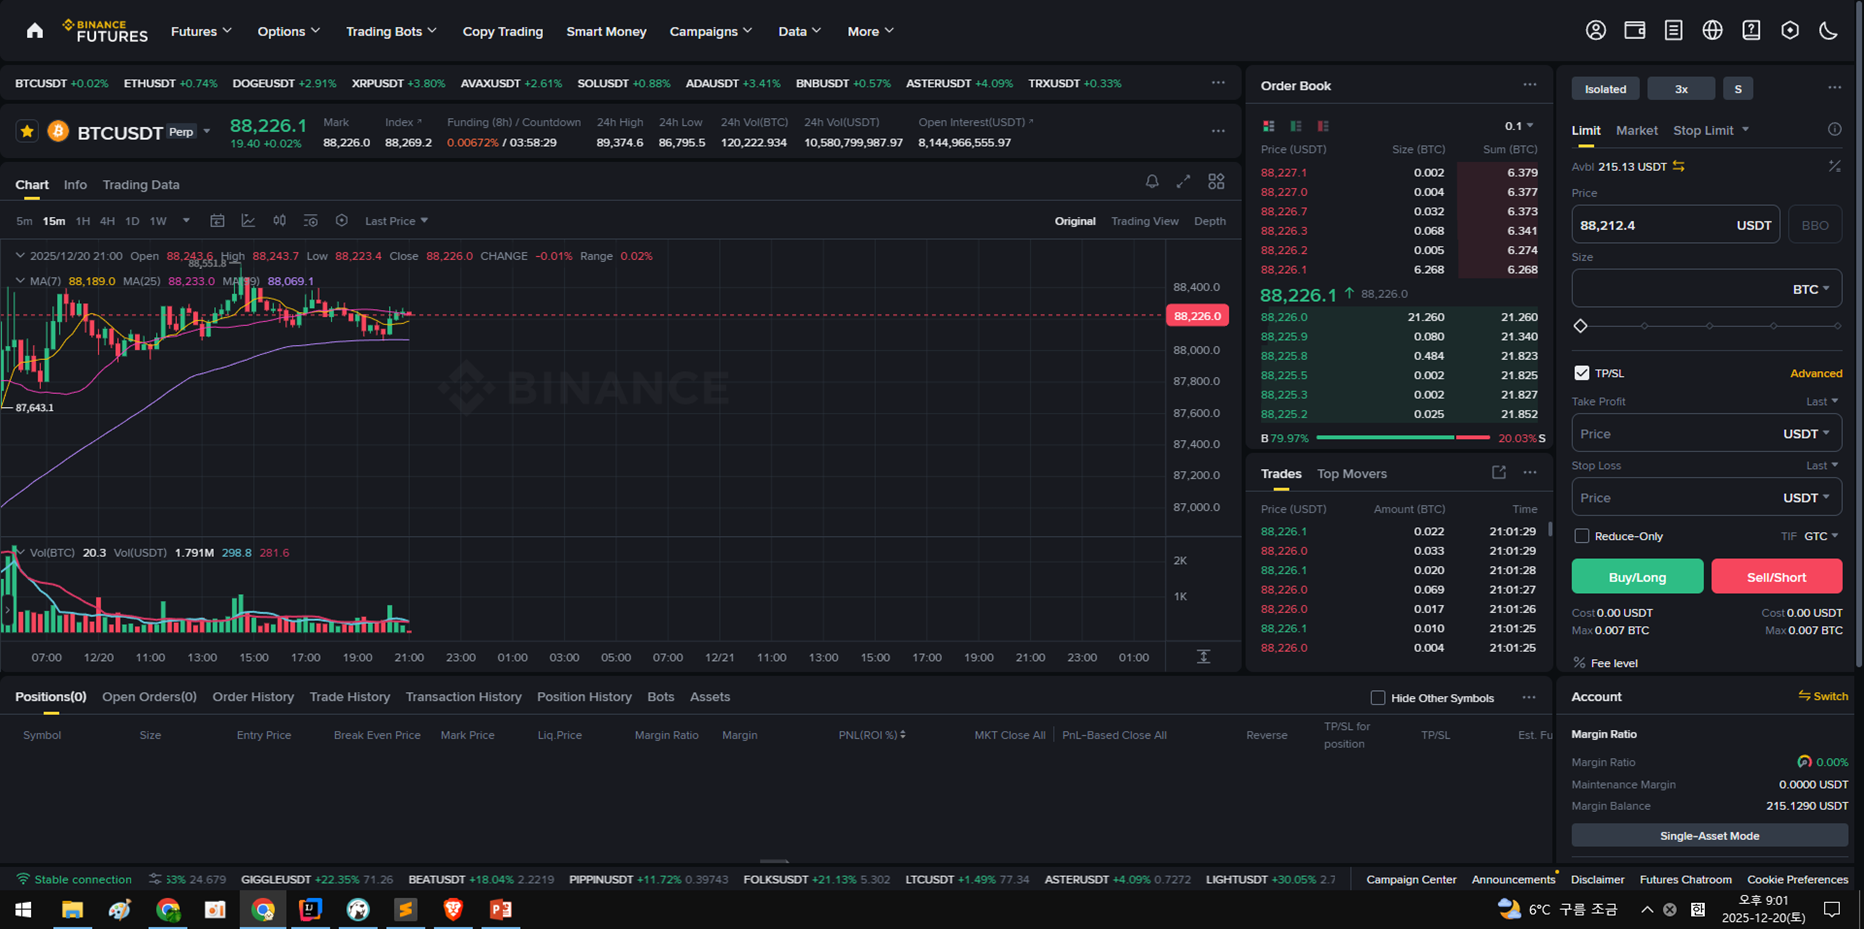Show both buy and sell order book view

(1268, 126)
